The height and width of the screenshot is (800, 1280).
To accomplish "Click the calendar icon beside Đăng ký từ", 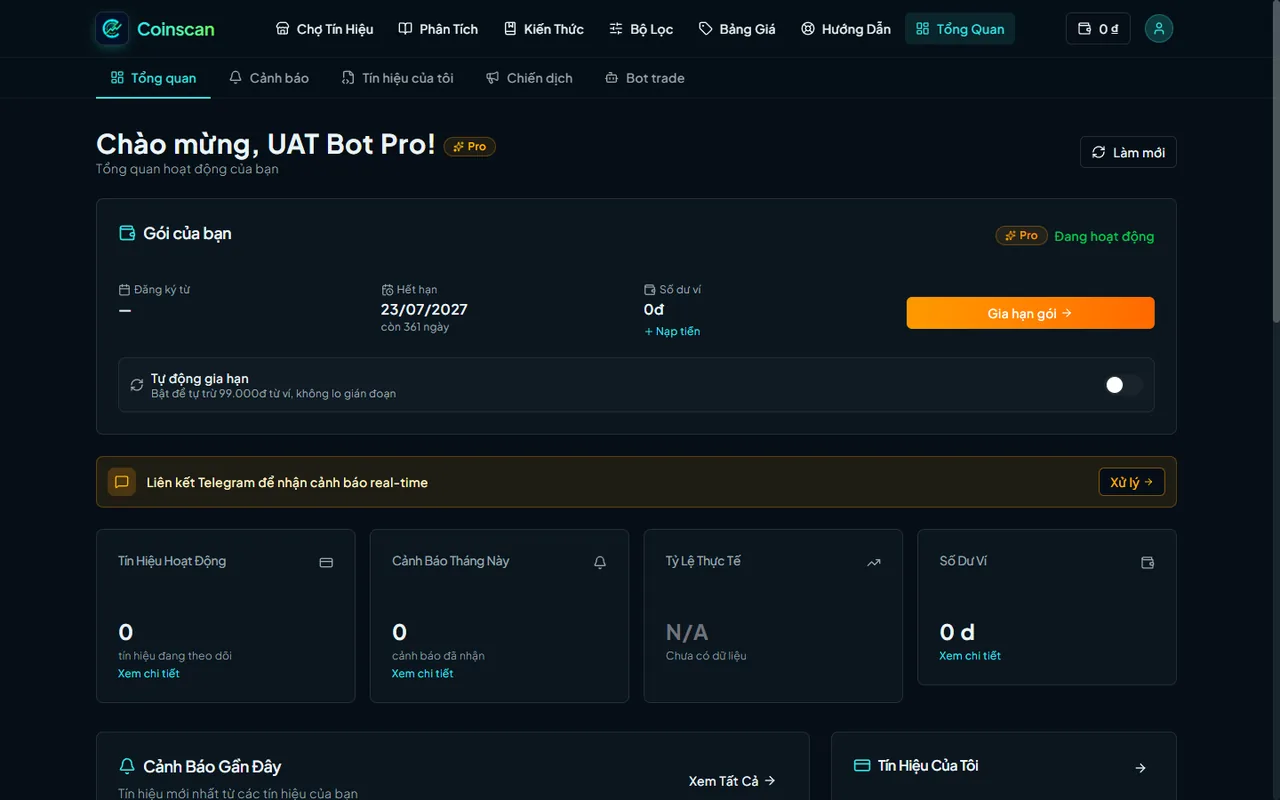I will pos(124,290).
